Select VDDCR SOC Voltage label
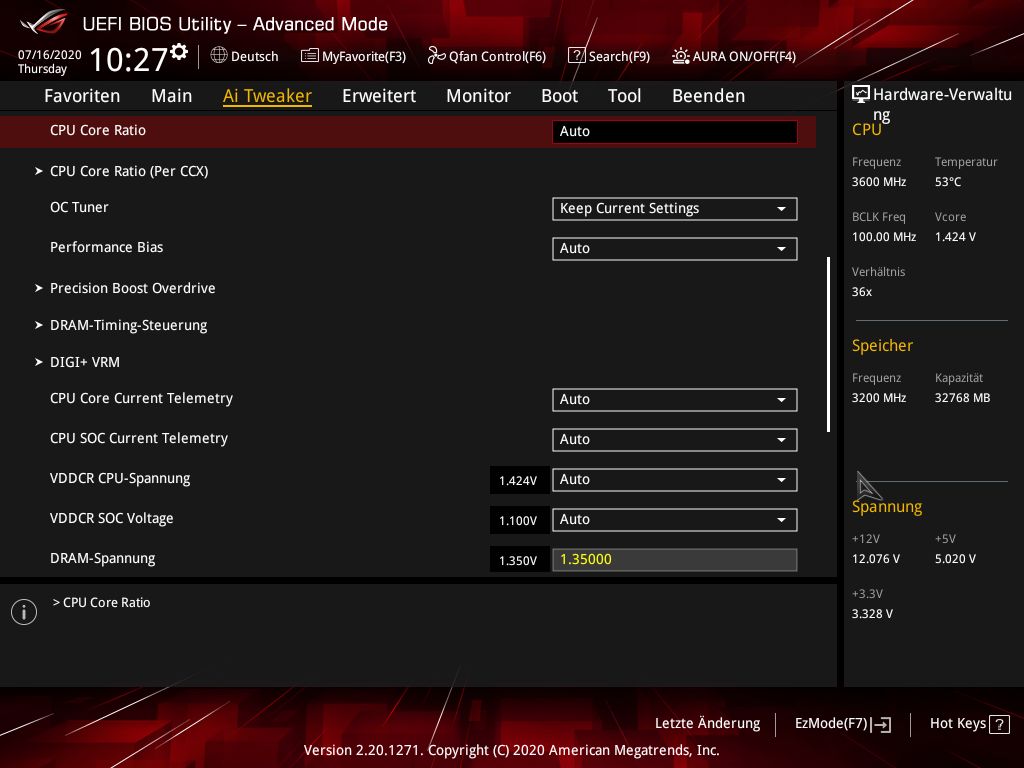Image resolution: width=1024 pixels, height=768 pixels. click(112, 518)
